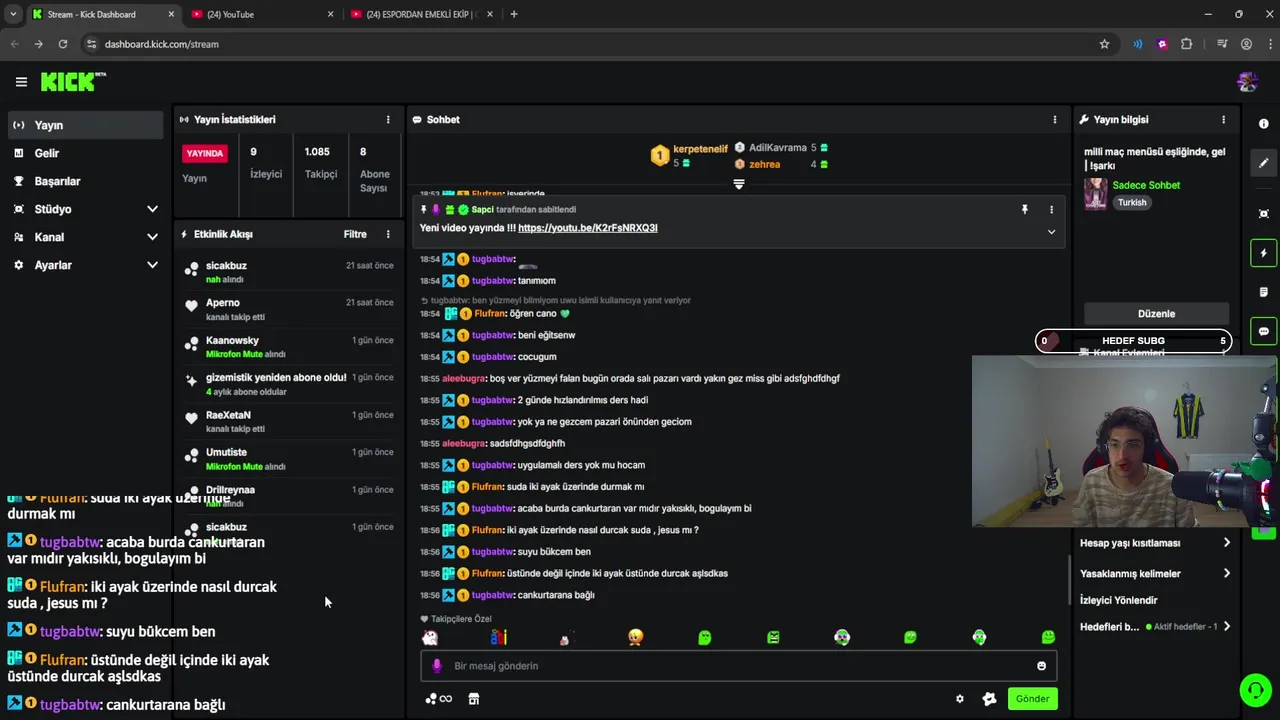Click the points infinity icon
Viewport: 1280px width, 720px height.
pos(439,699)
